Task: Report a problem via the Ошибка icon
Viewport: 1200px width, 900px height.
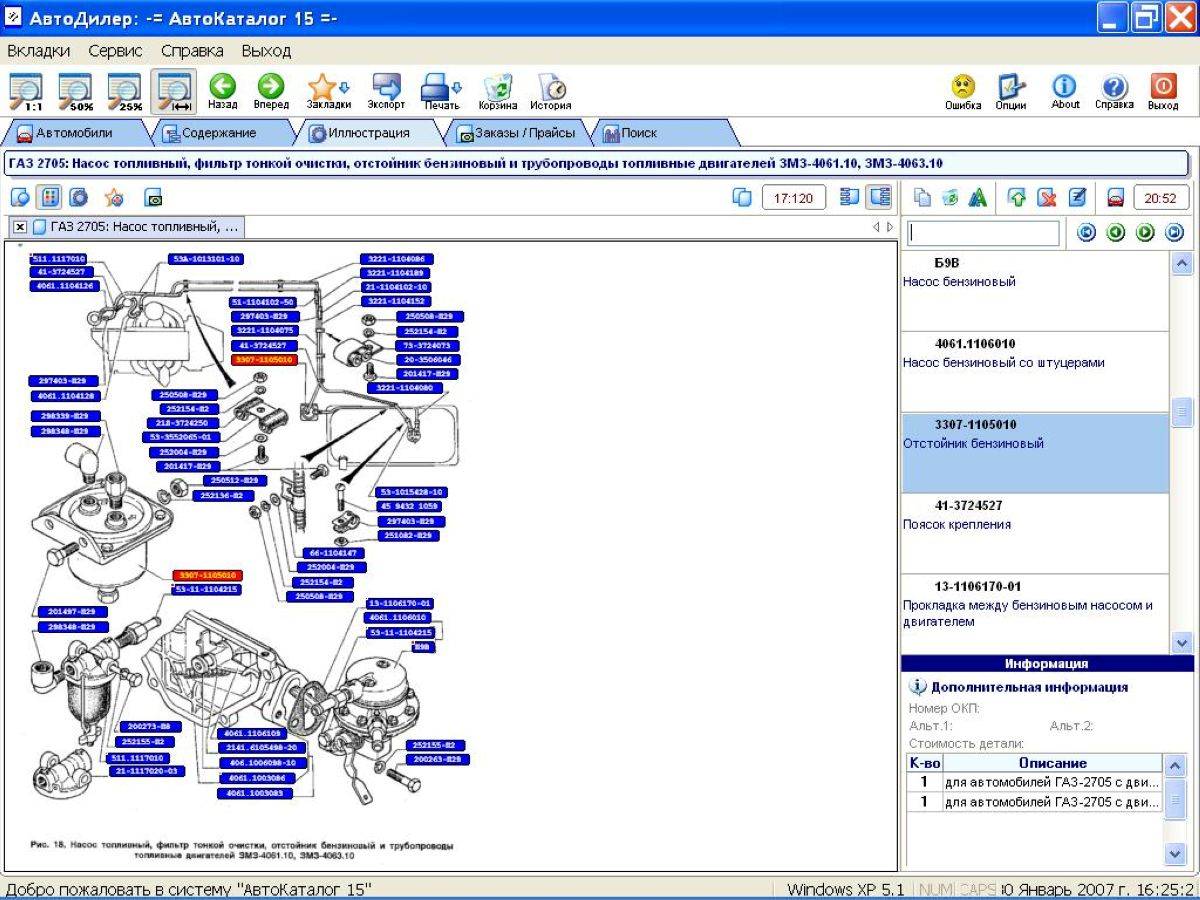Action: (x=963, y=90)
